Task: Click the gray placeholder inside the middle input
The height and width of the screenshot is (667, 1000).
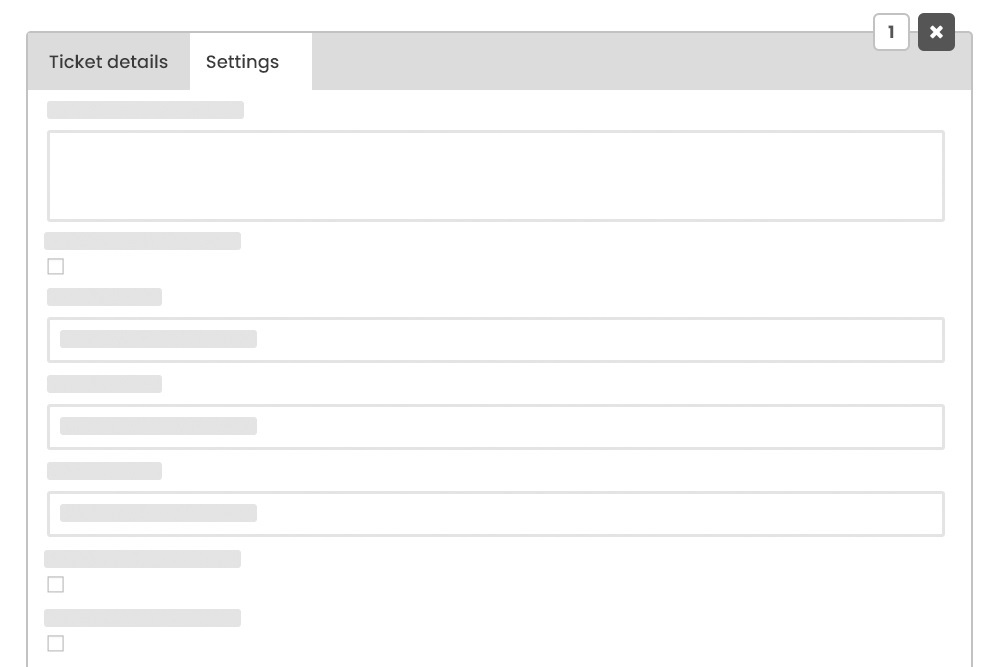Action: pyautogui.click(x=157, y=426)
